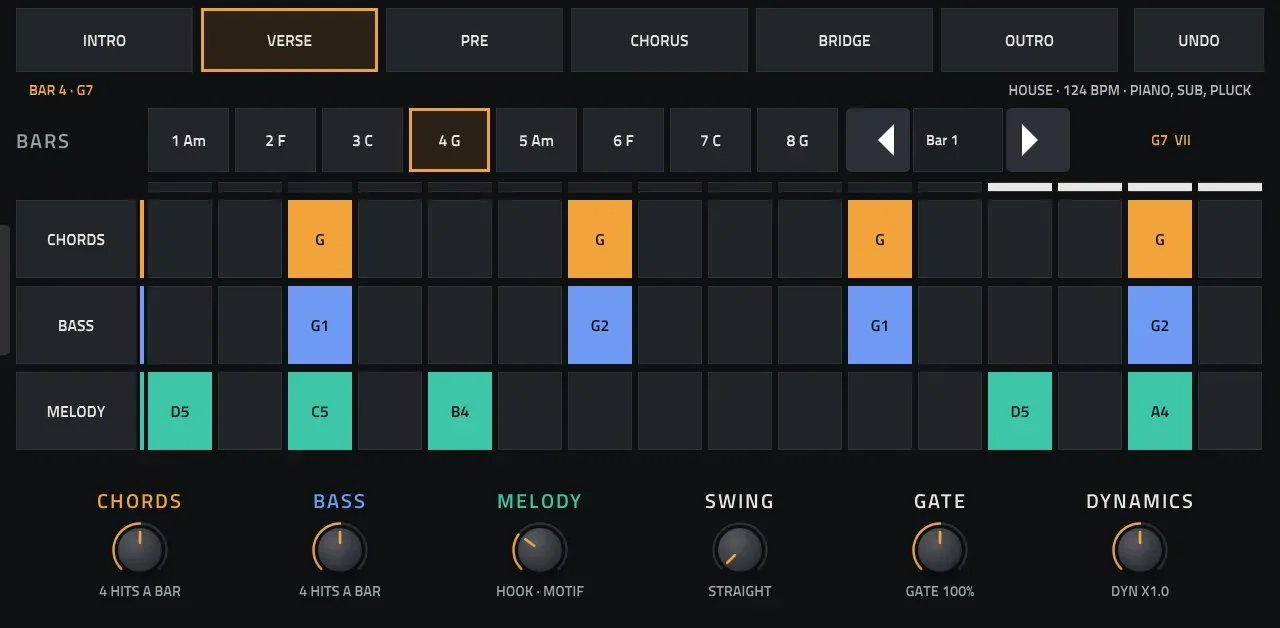Select the MELODY track label

76,411
